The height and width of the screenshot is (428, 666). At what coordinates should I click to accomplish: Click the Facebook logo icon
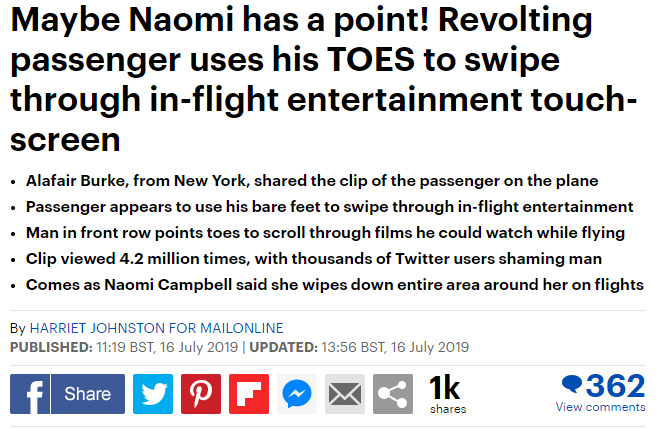[30, 394]
